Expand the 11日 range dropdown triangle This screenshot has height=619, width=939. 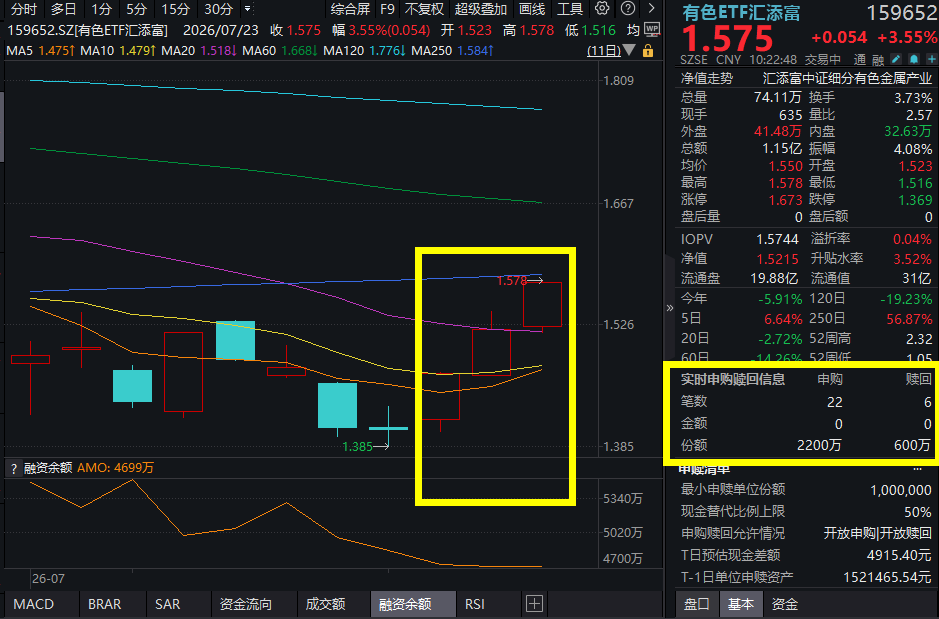629,50
